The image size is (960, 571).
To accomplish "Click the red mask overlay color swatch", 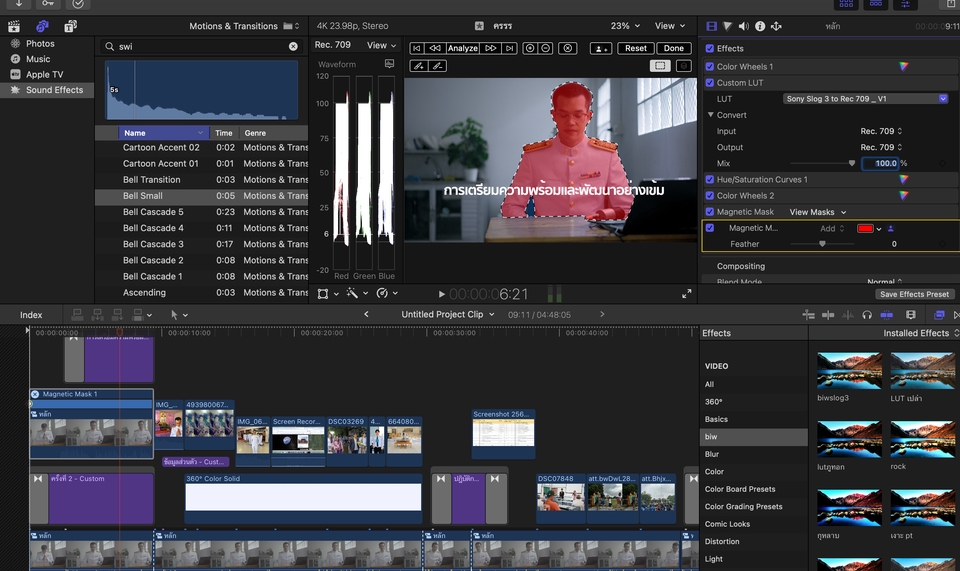I will [x=865, y=228].
